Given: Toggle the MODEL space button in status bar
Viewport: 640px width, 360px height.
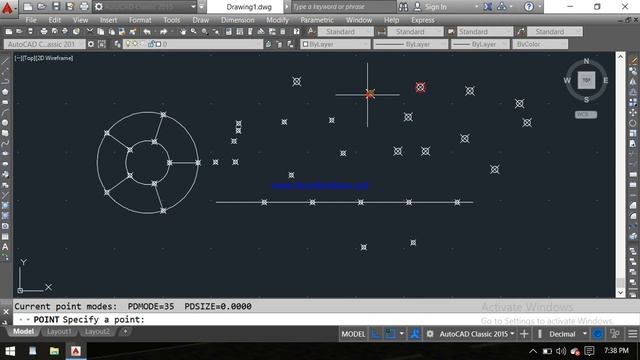Looking at the screenshot, I should [x=353, y=334].
